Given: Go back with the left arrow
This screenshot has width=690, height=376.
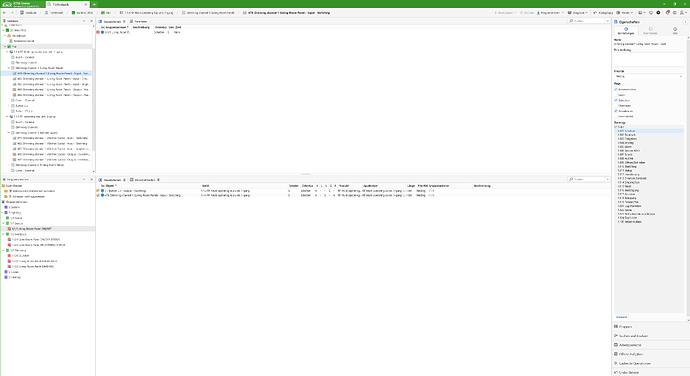Looking at the screenshot, I should tap(5, 13).
